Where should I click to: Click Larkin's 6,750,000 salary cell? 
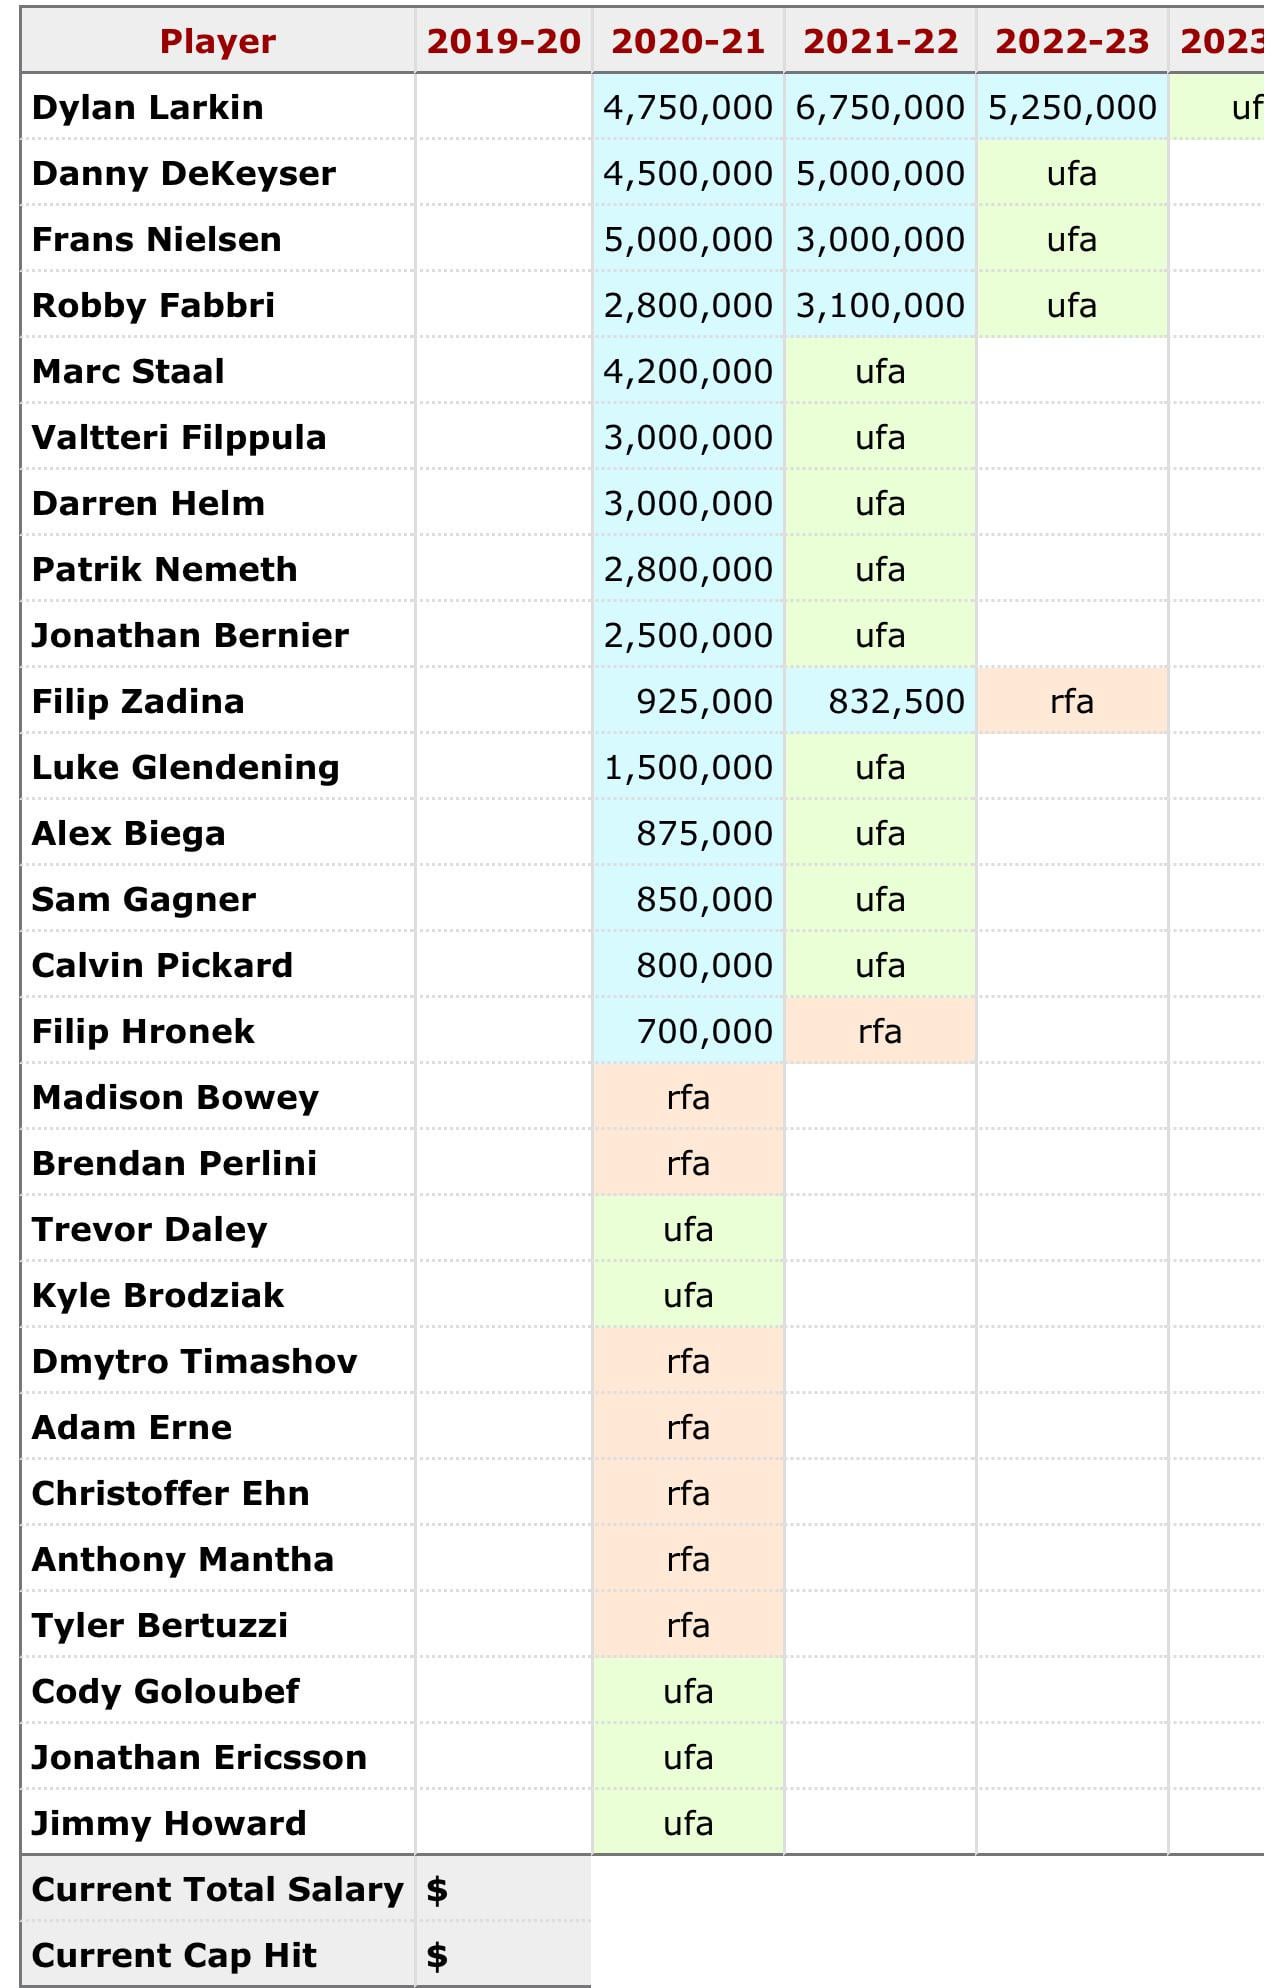[x=880, y=107]
